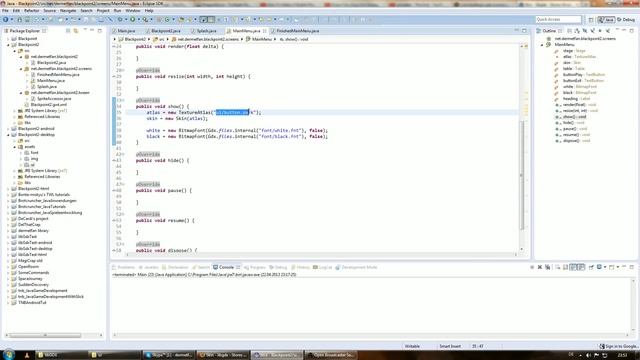Open the File menu
This screenshot has height=360, width=640.
pyautogui.click(x=5, y=11)
